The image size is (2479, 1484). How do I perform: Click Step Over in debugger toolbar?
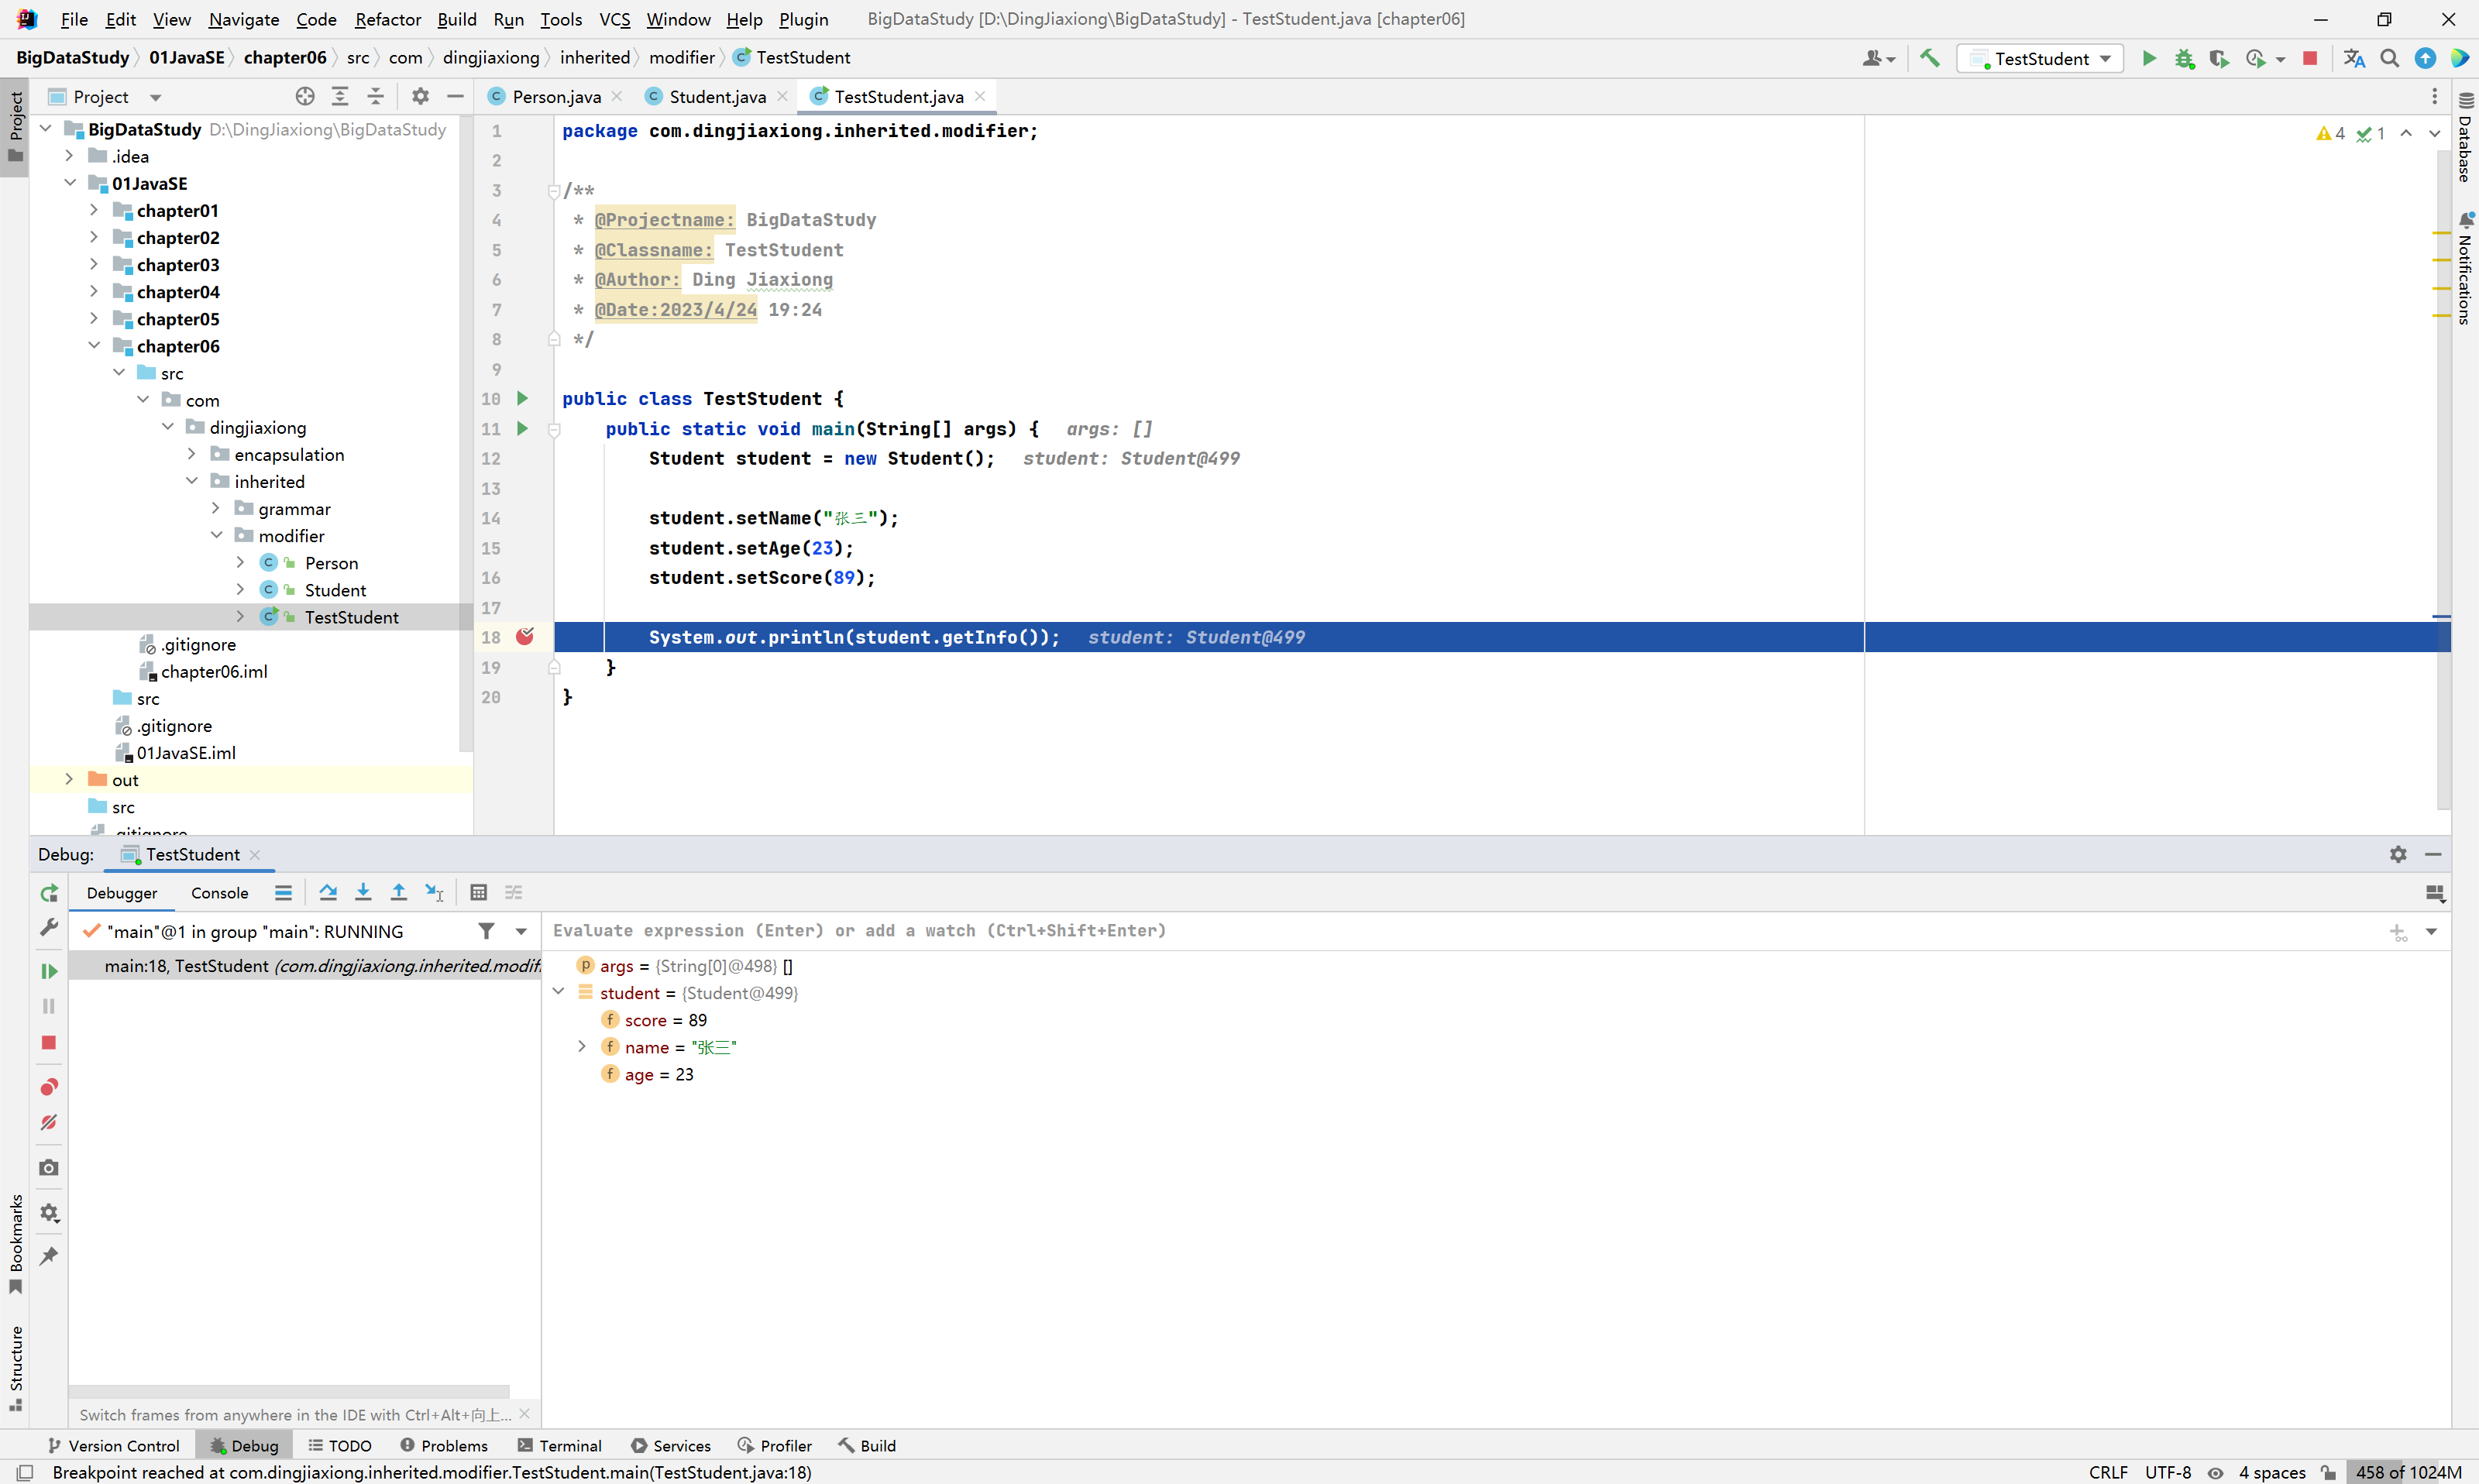click(x=328, y=892)
